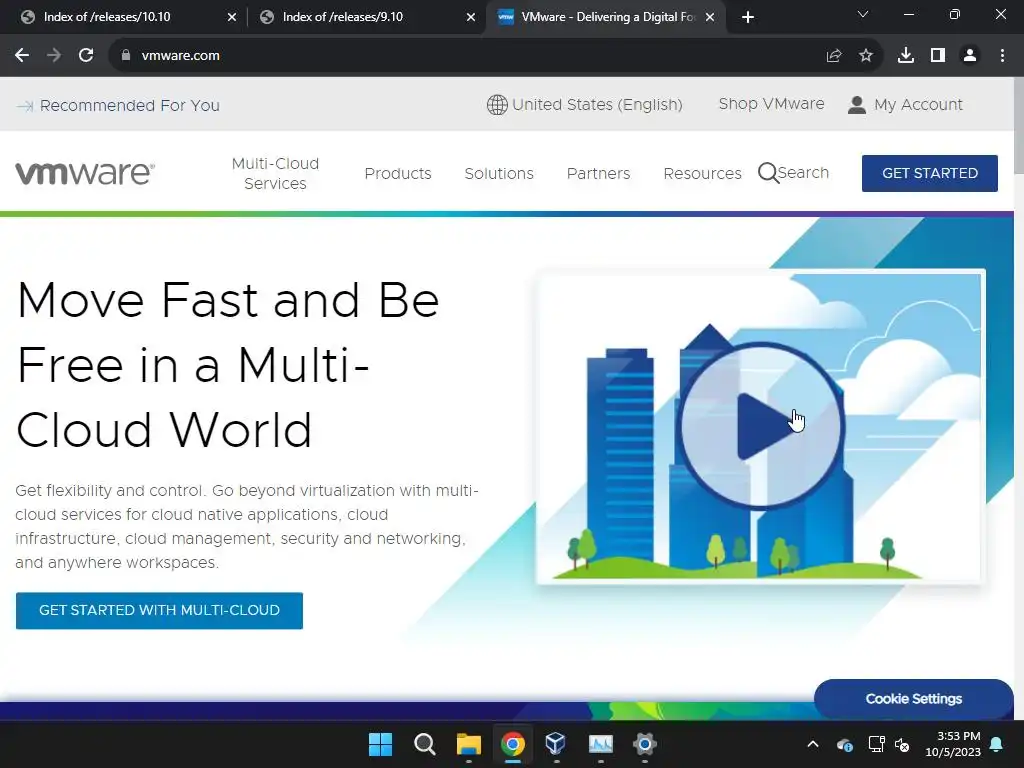Open File Explorer from taskbar

coord(468,744)
